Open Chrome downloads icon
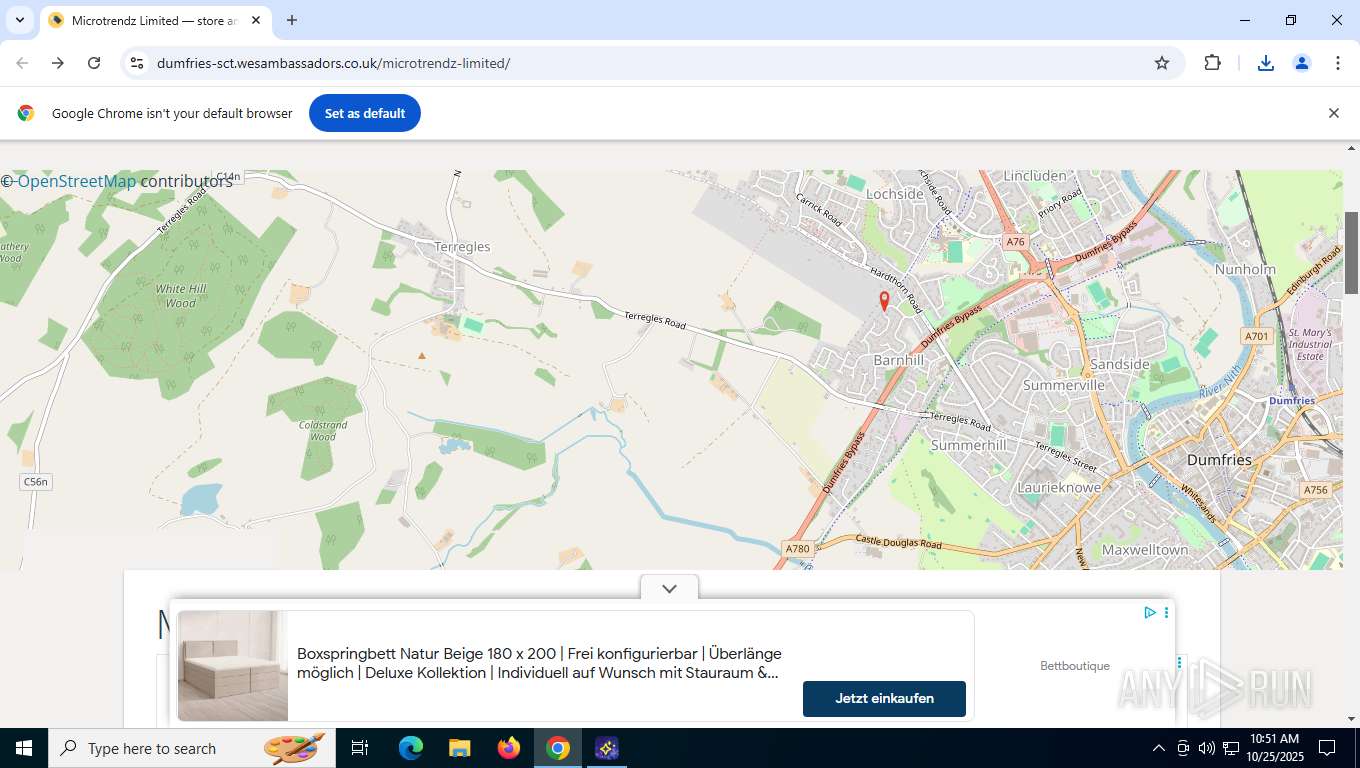This screenshot has height=768, width=1360. 1266,63
